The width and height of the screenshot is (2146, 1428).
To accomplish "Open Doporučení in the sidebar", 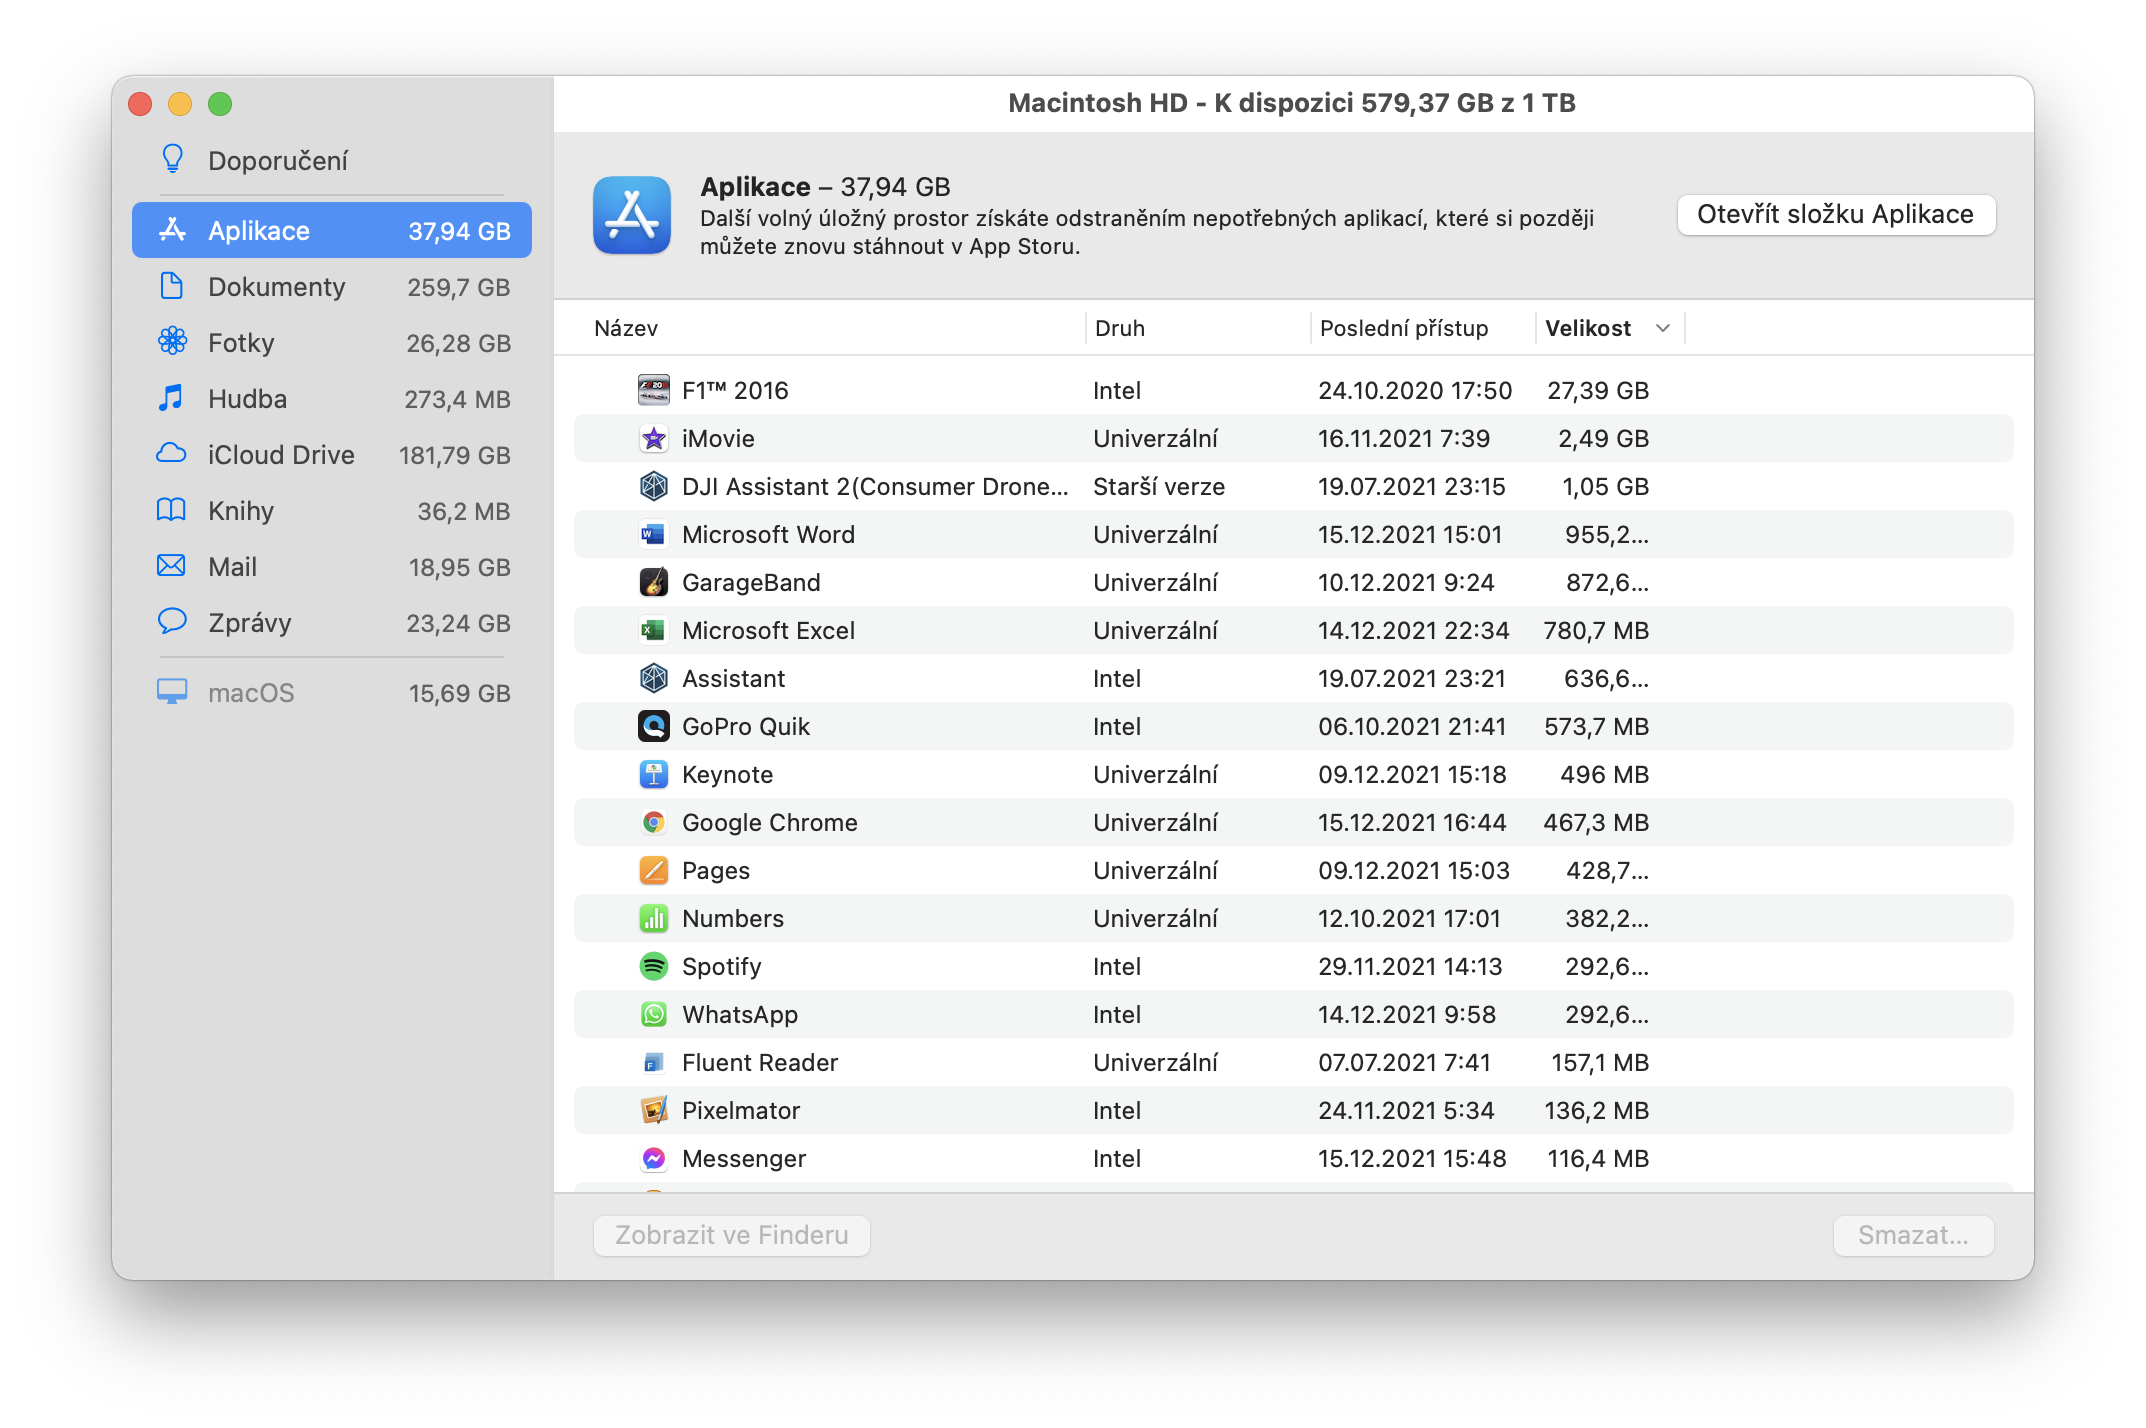I will [278, 161].
